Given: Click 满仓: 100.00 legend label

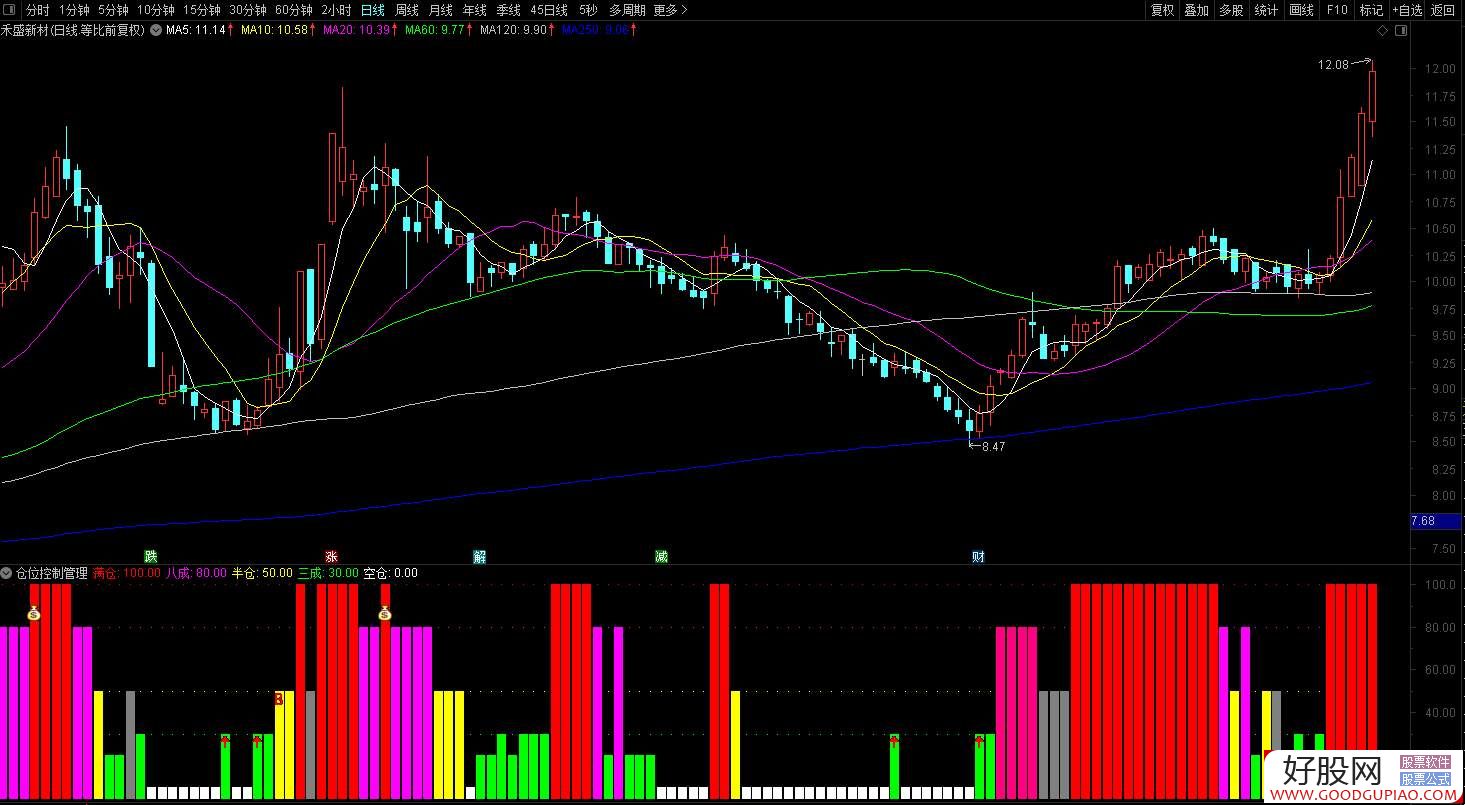Looking at the screenshot, I should pos(126,573).
